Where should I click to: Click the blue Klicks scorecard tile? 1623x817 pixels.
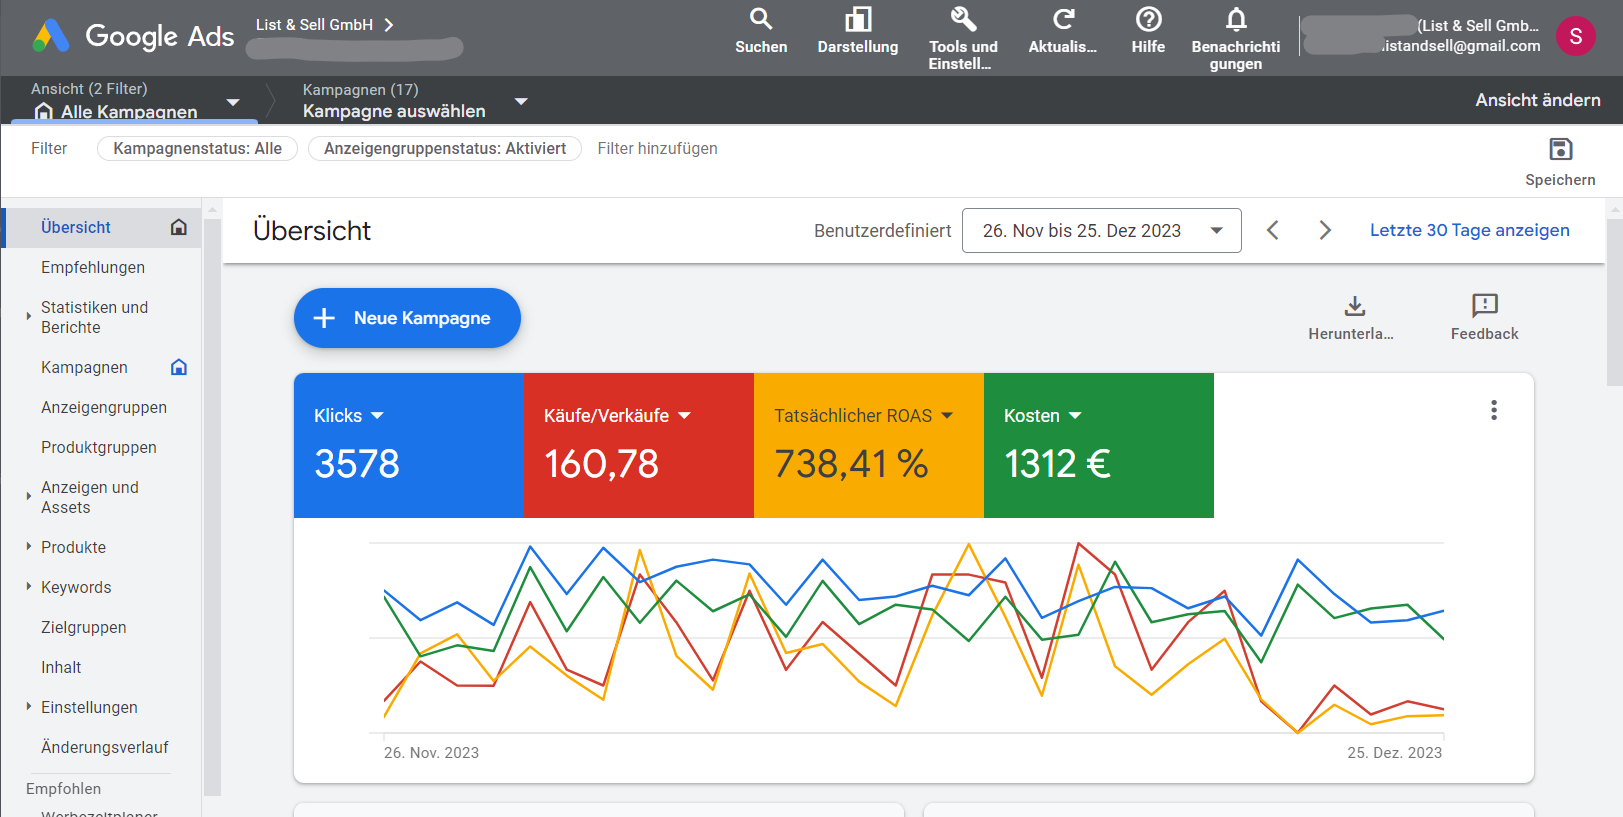click(x=408, y=445)
